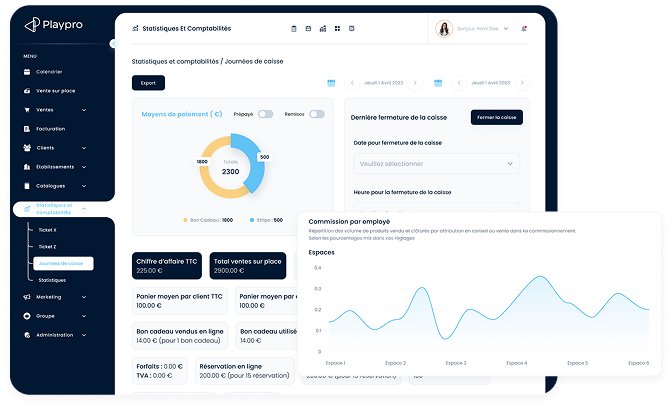This screenshot has width=672, height=408.
Task: Click the statistics chart icon in top toolbar
Action: (323, 29)
